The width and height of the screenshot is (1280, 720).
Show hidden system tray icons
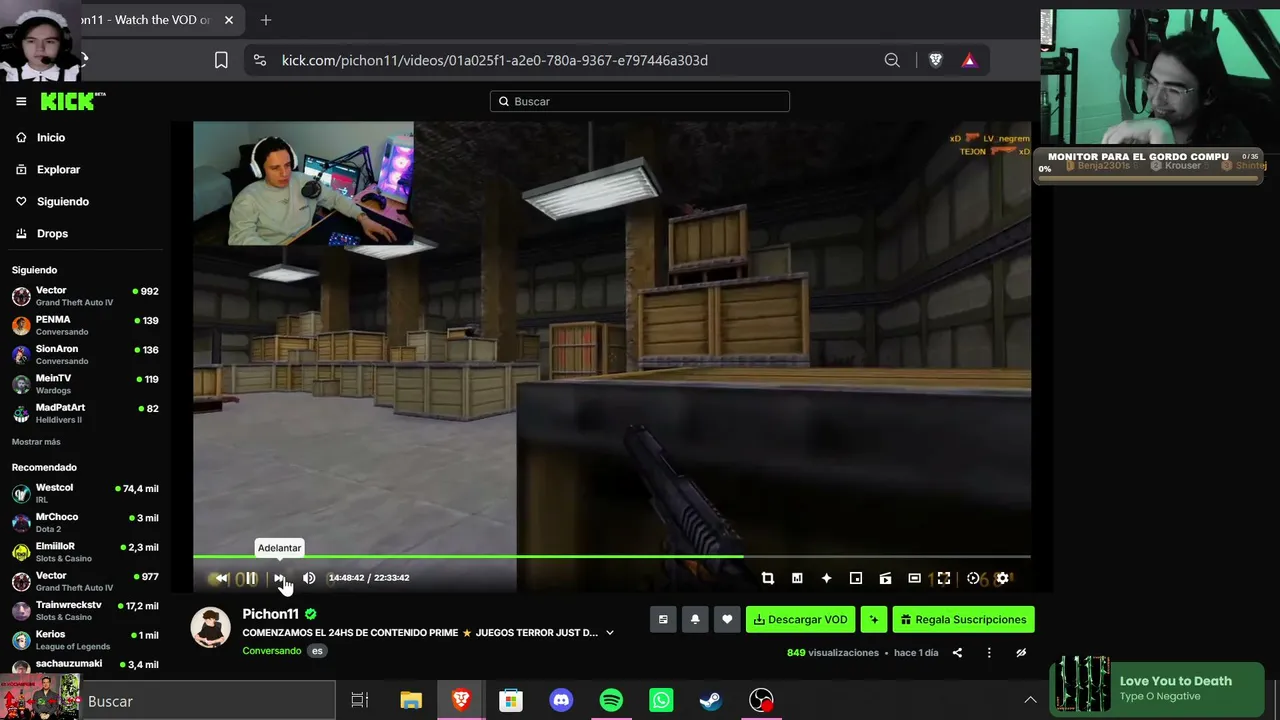[x=1030, y=700]
